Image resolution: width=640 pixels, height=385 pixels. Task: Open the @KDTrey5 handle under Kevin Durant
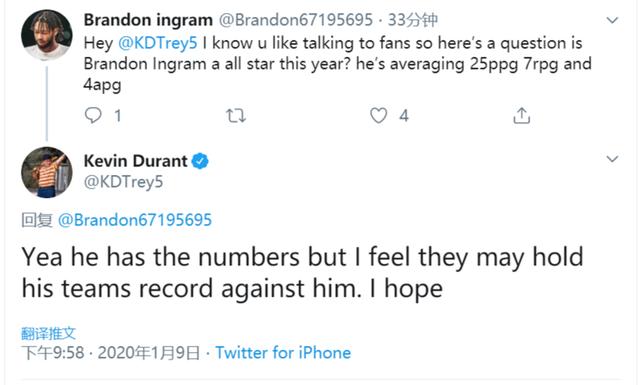tap(123, 182)
